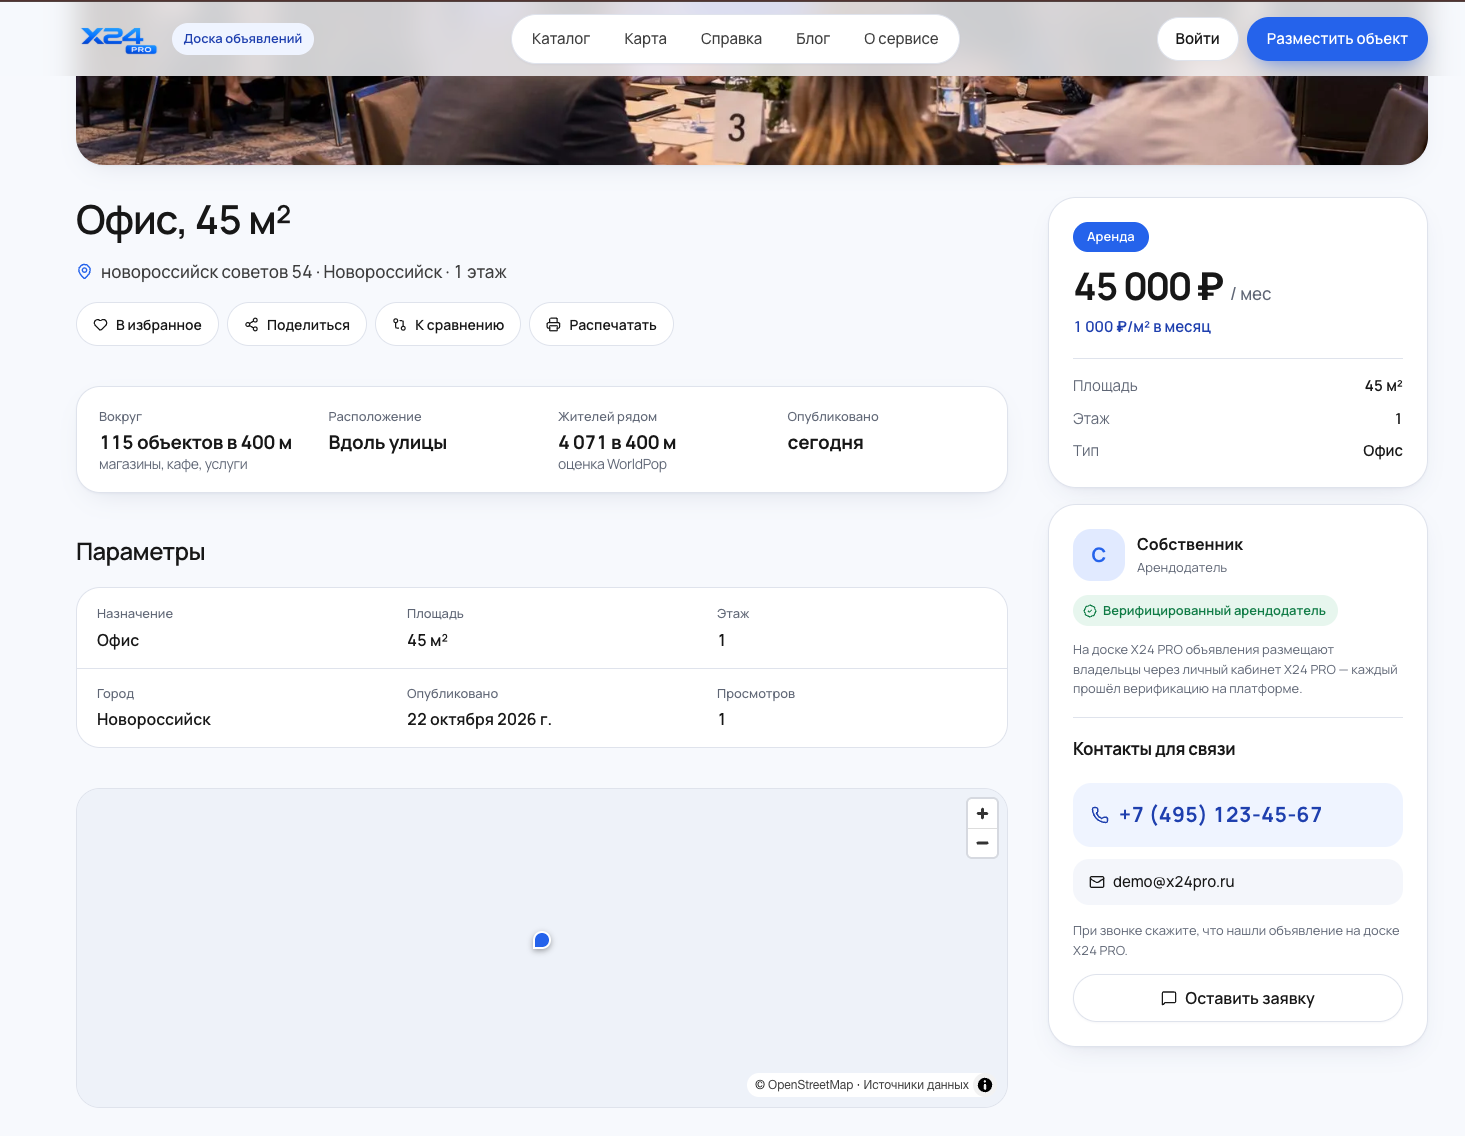Click the Собственник owner name
The height and width of the screenshot is (1136, 1465).
point(1190,544)
